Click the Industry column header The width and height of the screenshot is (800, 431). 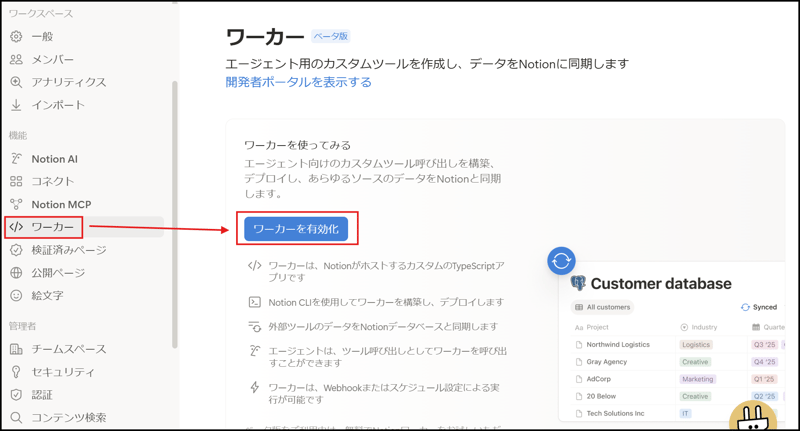pos(699,327)
